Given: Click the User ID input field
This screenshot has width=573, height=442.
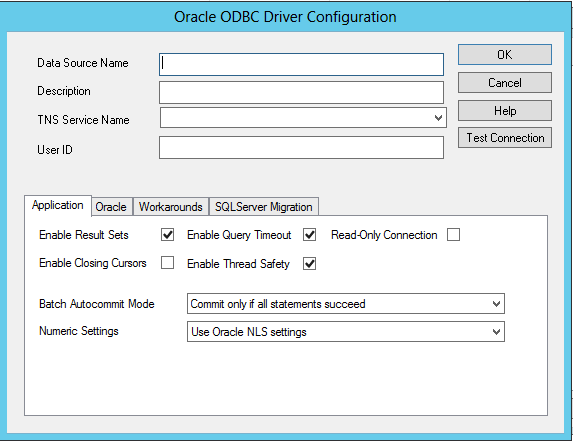Looking at the screenshot, I should tap(301, 148).
